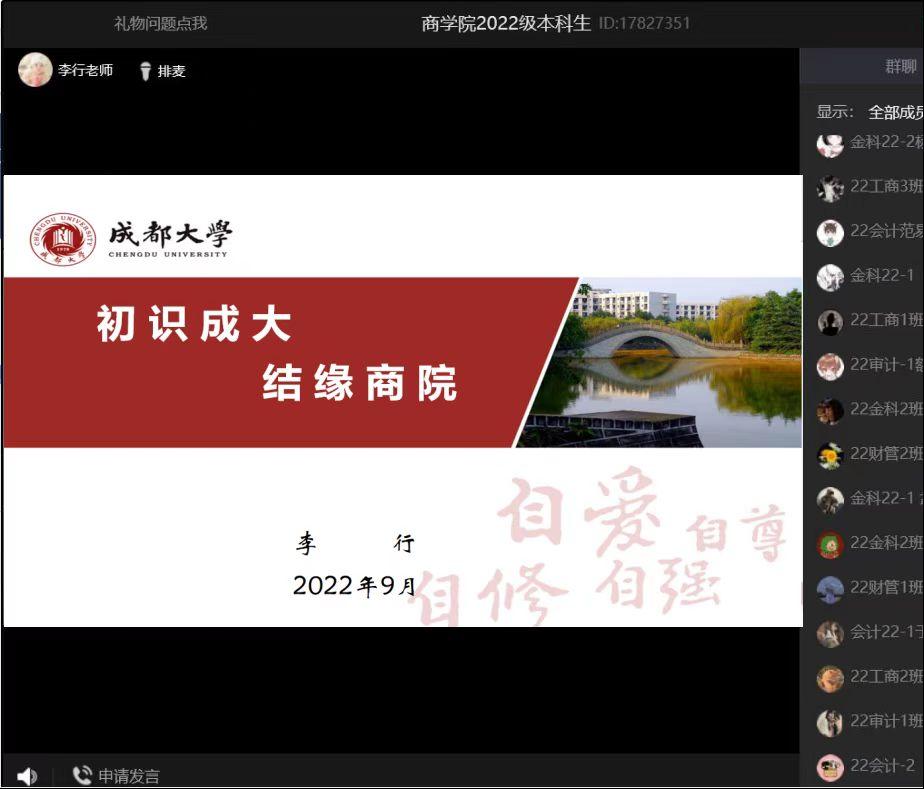Click the 排麦 queue label
Image resolution: width=924 pixels, height=789 pixels.
(171, 71)
